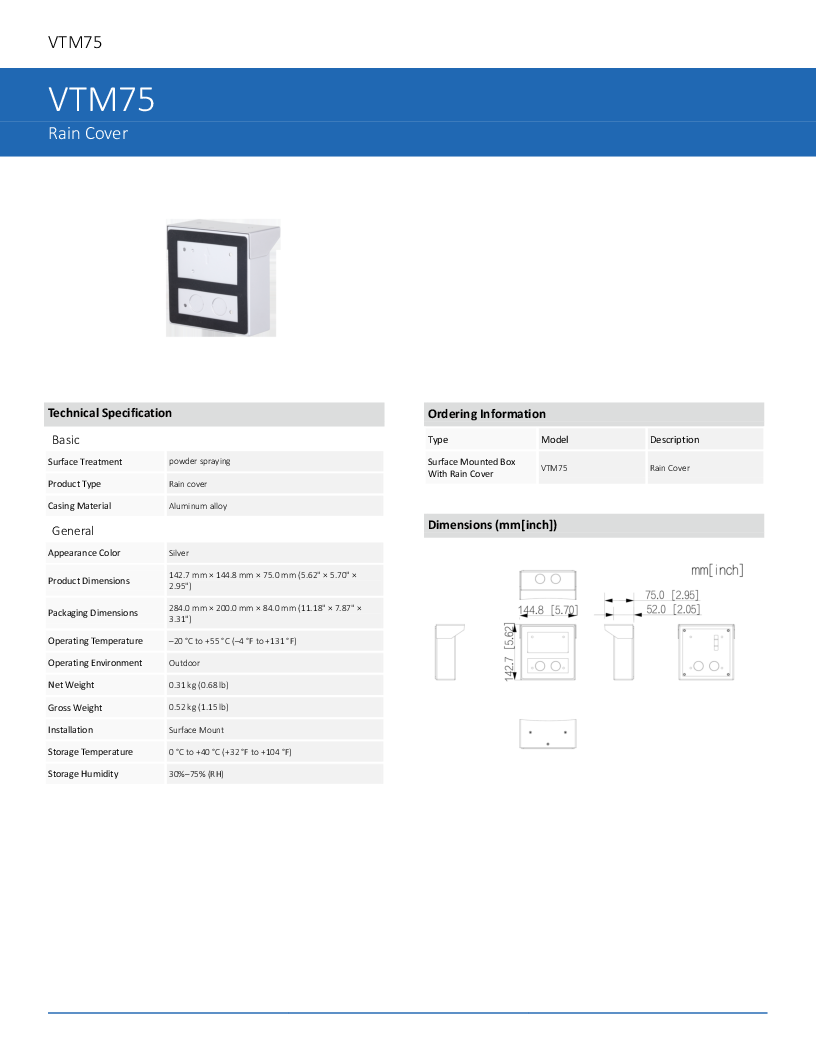
Task: Click the Dimensions (mm[inch]) section header
Action: coord(492,525)
